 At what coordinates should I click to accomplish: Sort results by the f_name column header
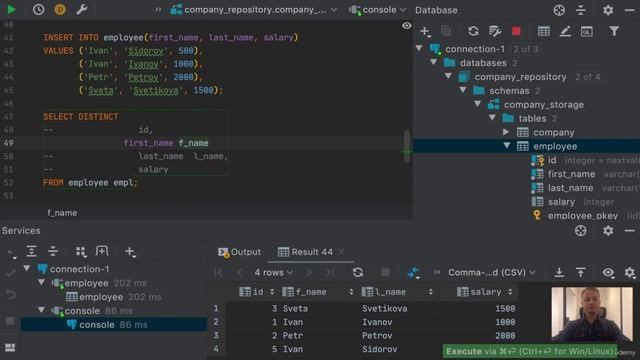tap(318, 292)
